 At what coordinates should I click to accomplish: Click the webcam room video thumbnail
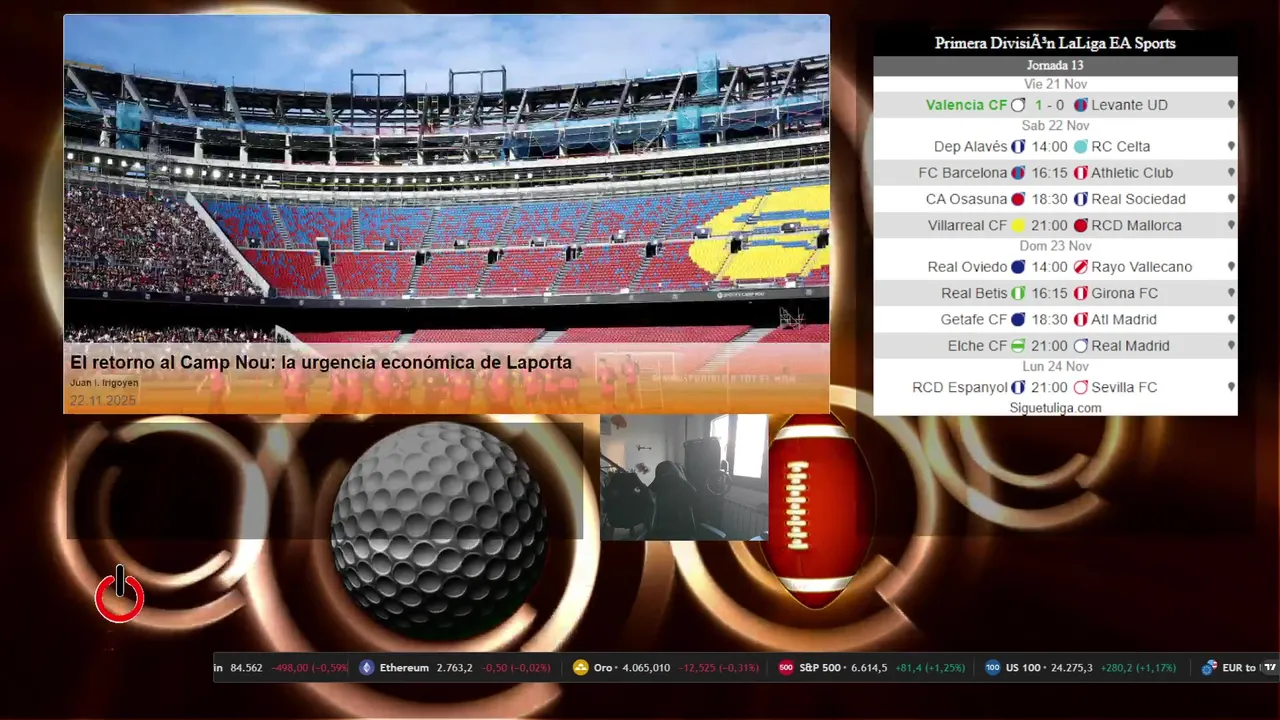point(684,477)
